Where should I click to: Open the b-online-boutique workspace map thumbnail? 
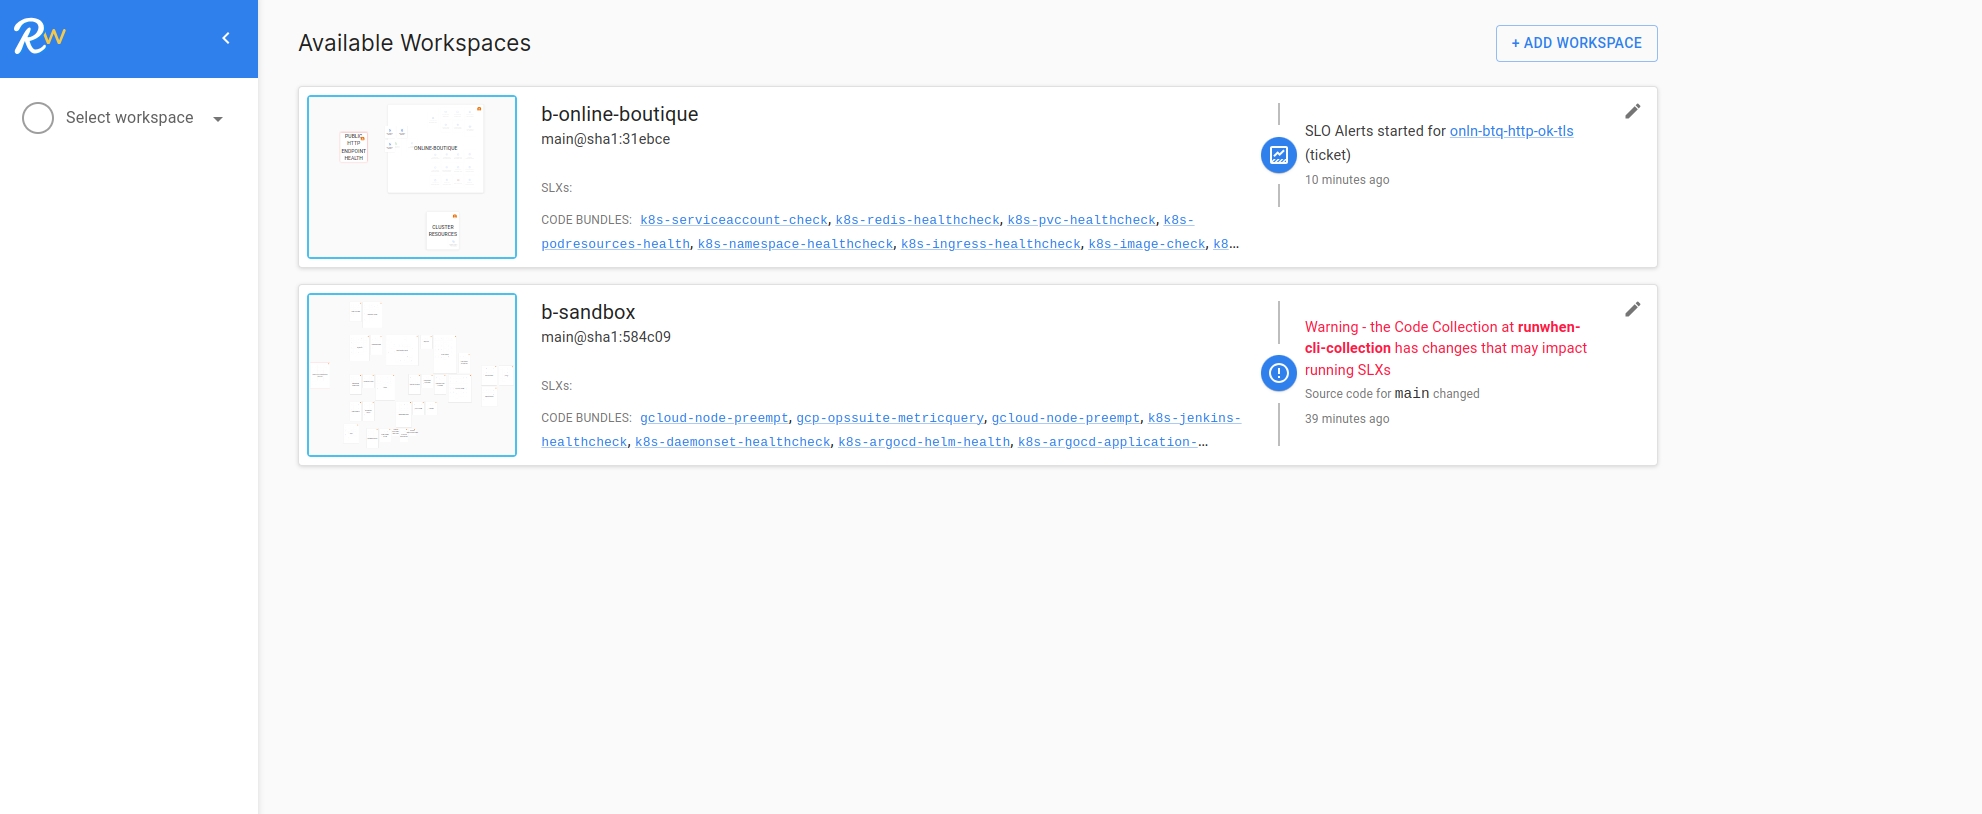[x=412, y=177]
